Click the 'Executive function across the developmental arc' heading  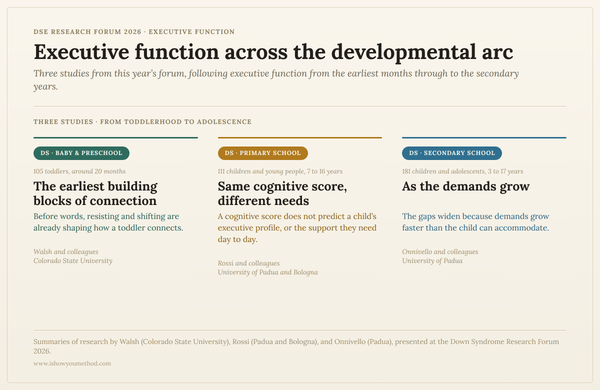pos(274,52)
